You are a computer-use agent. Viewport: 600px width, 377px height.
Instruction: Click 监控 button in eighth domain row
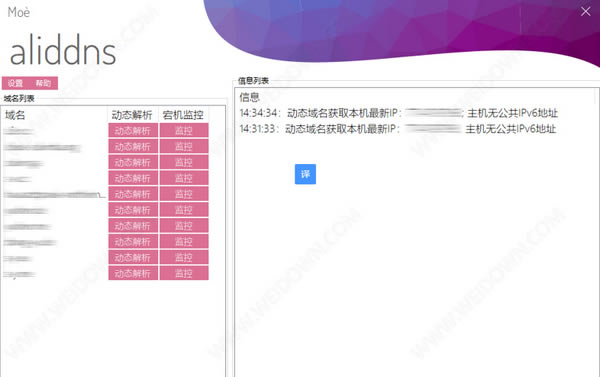point(184,242)
